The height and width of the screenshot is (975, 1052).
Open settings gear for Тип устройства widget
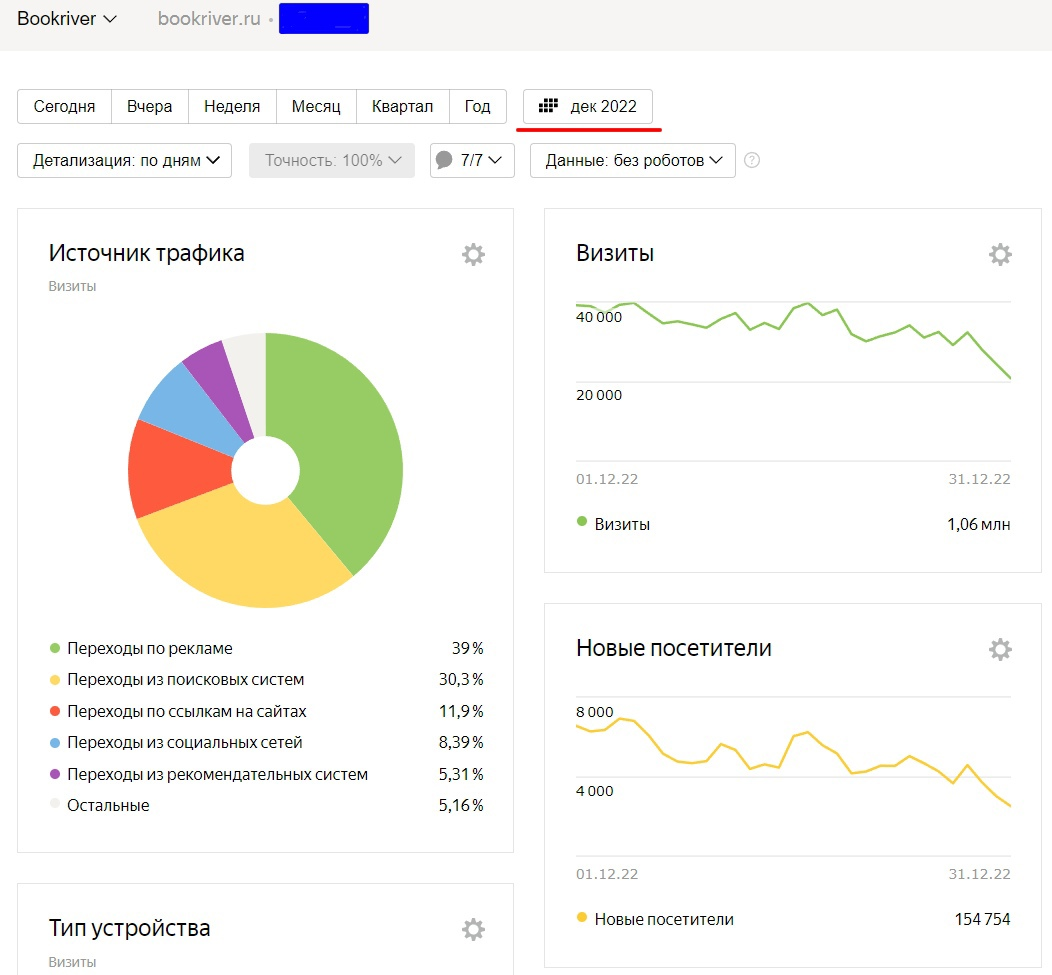pyautogui.click(x=473, y=929)
